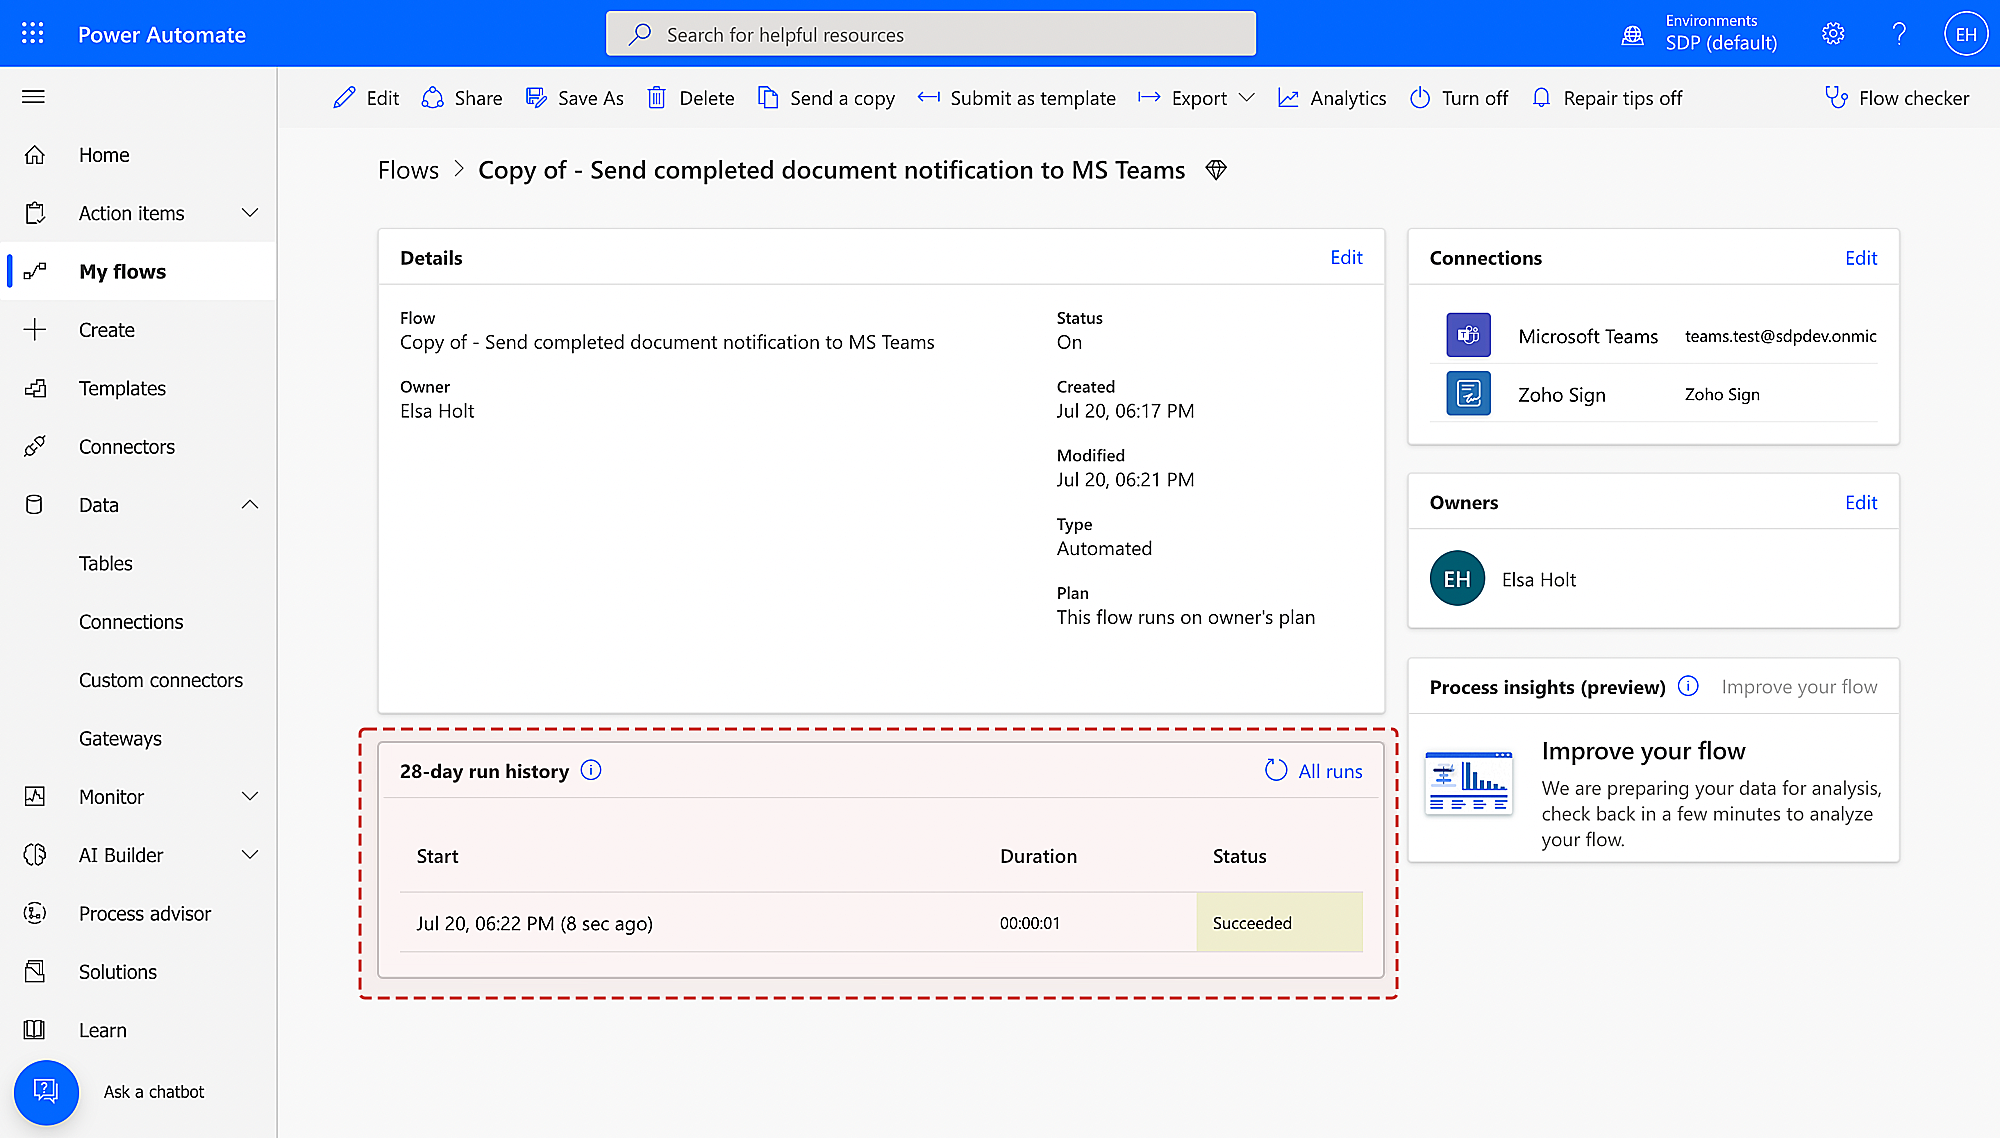Click the Microsoft Teams connector icon
The width and height of the screenshot is (2000, 1138).
click(1468, 335)
